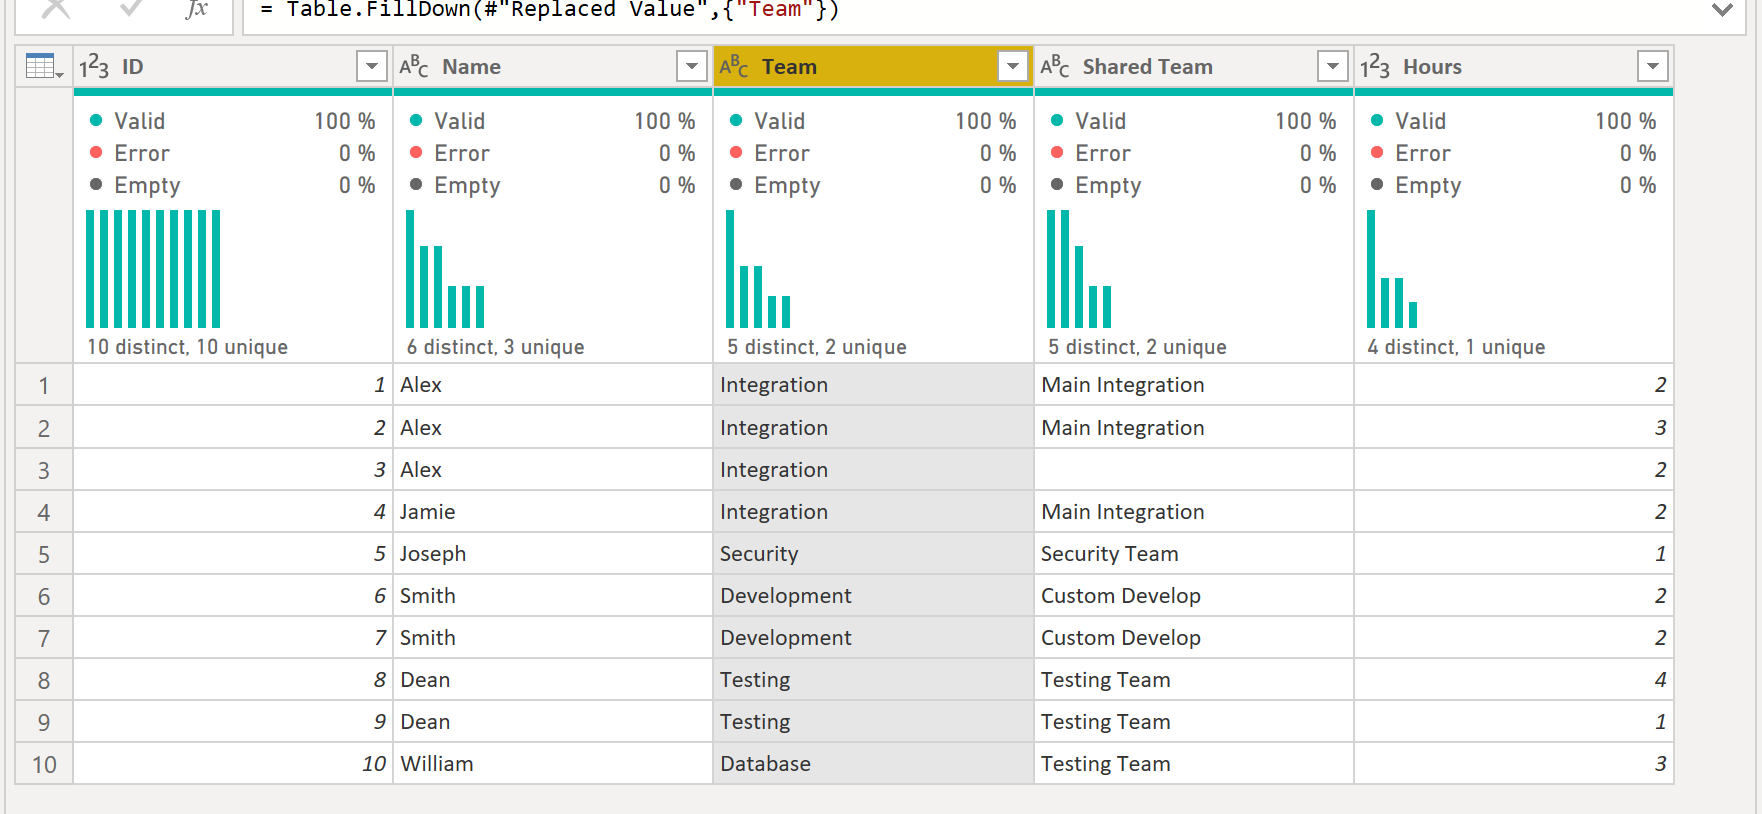Click the Joseph name cell
Viewport: 1762px width, 814px height.
(553, 554)
